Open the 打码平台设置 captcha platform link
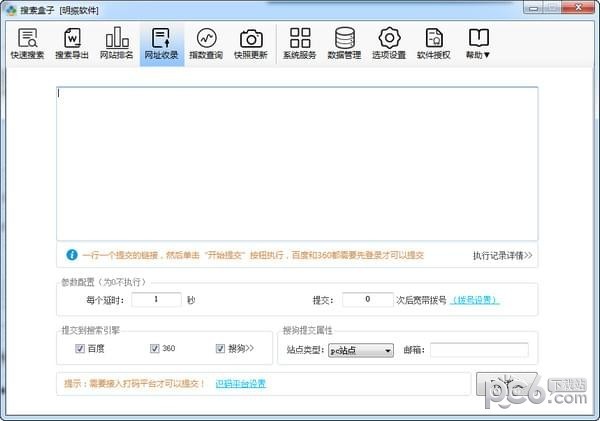 tap(241, 383)
